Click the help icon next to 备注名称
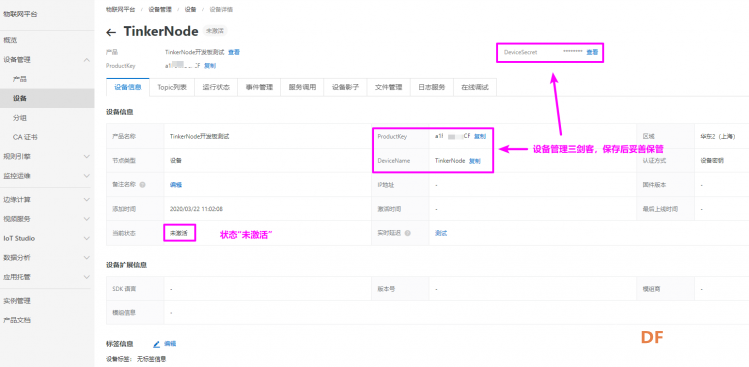The height and width of the screenshot is (367, 749). coord(142,185)
